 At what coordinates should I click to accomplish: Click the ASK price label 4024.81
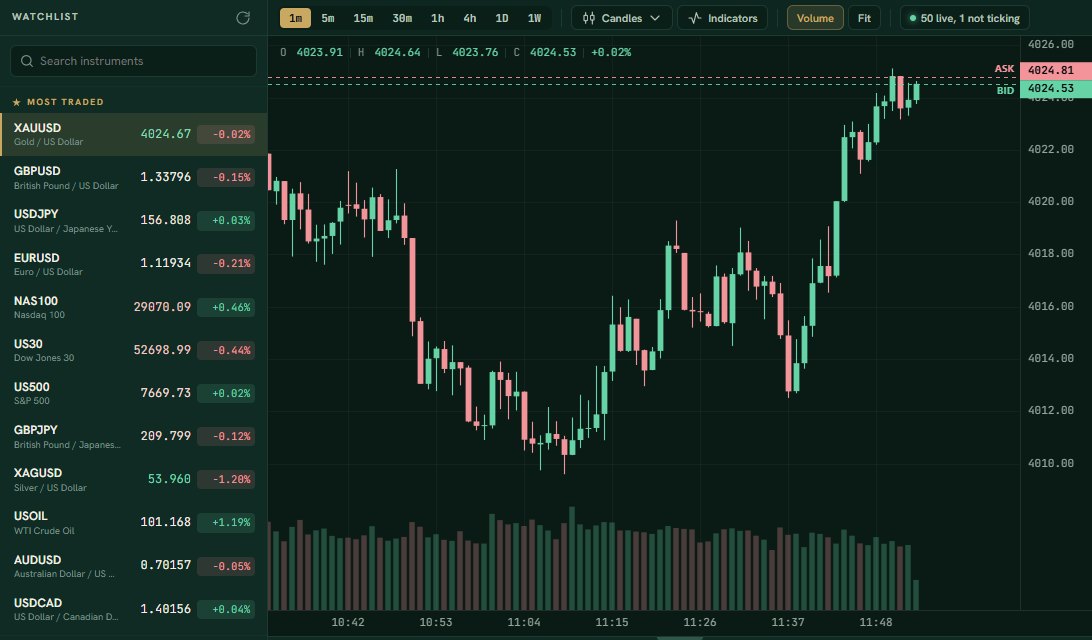(1055, 70)
